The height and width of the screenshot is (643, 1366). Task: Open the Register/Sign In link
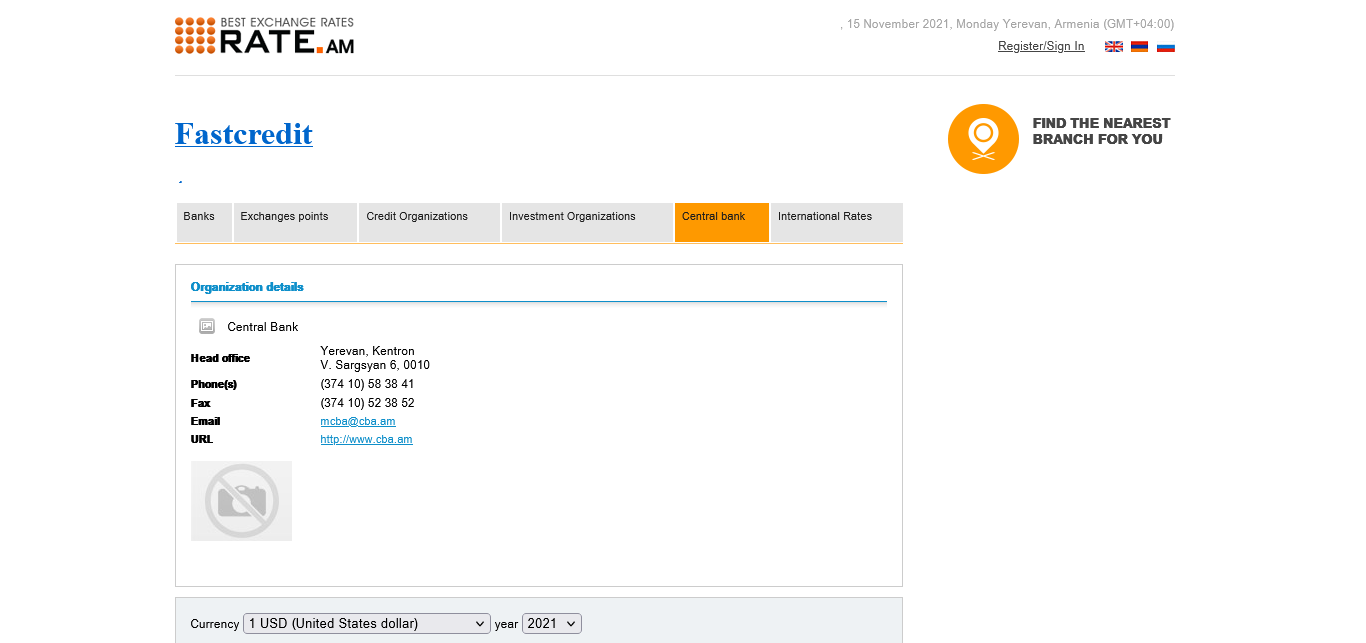pyautogui.click(x=1040, y=47)
